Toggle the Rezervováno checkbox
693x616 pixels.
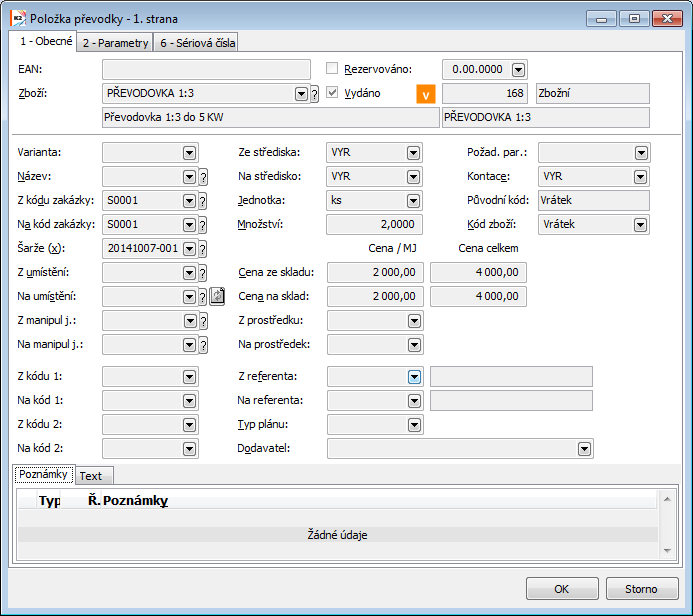click(x=332, y=68)
